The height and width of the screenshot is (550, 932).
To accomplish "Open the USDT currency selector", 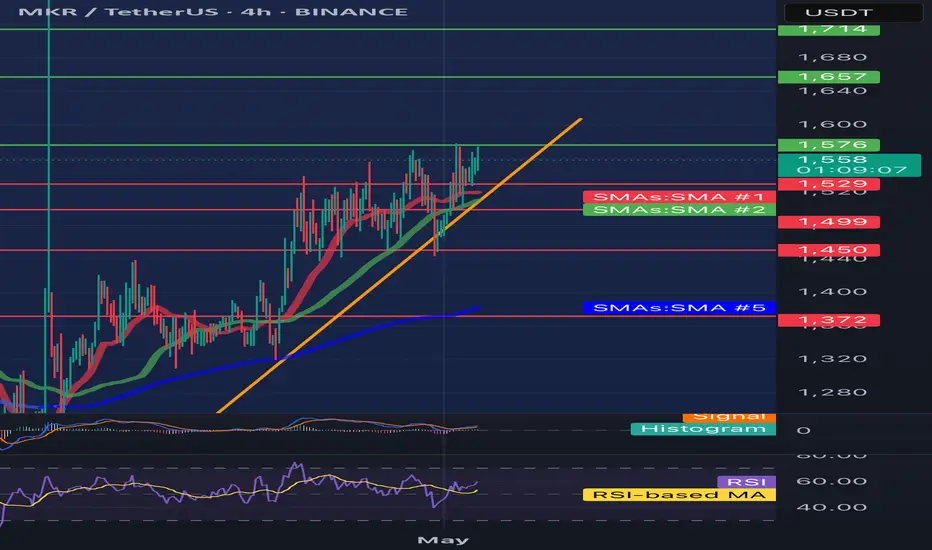I will click(x=854, y=12).
